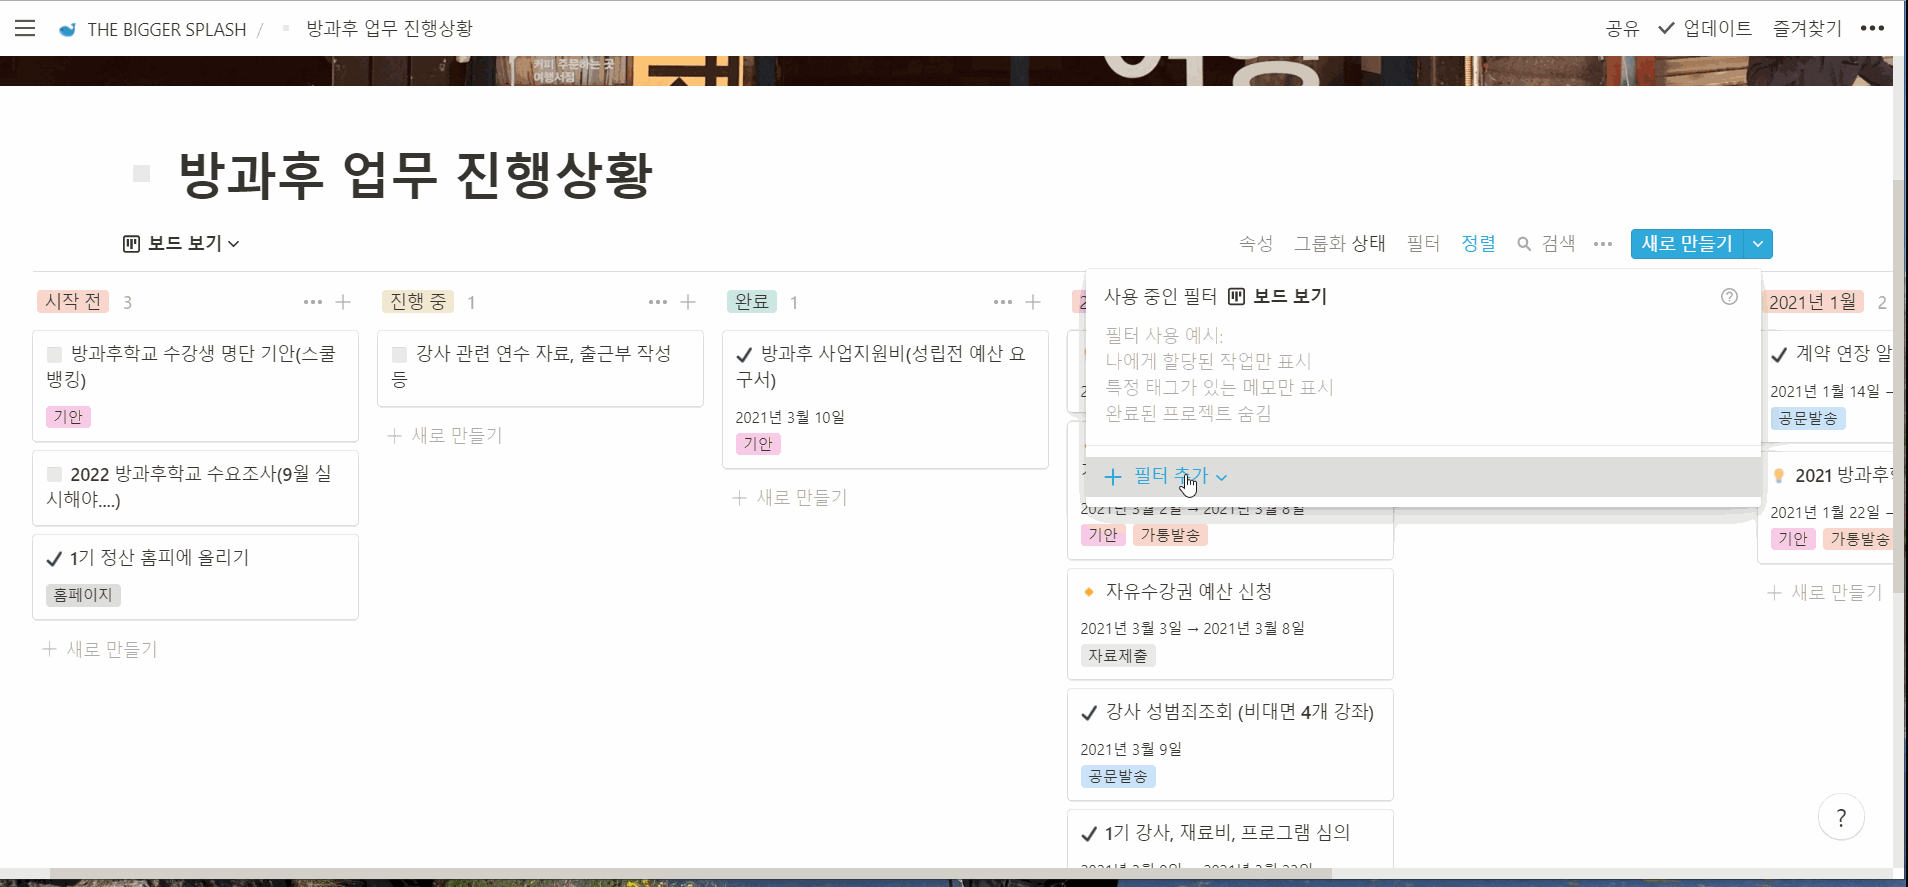The height and width of the screenshot is (887, 1908).
Task: Click the cover image banner
Action: [x=946, y=71]
